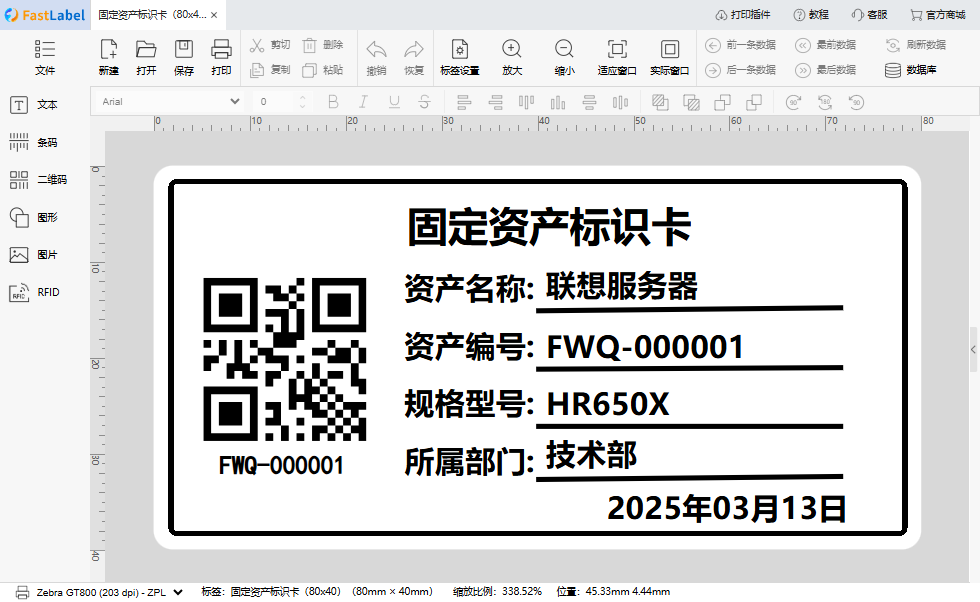Image resolution: width=980 pixels, height=602 pixels.
Task: Expand the right side panel arrow
Action: 973,349
